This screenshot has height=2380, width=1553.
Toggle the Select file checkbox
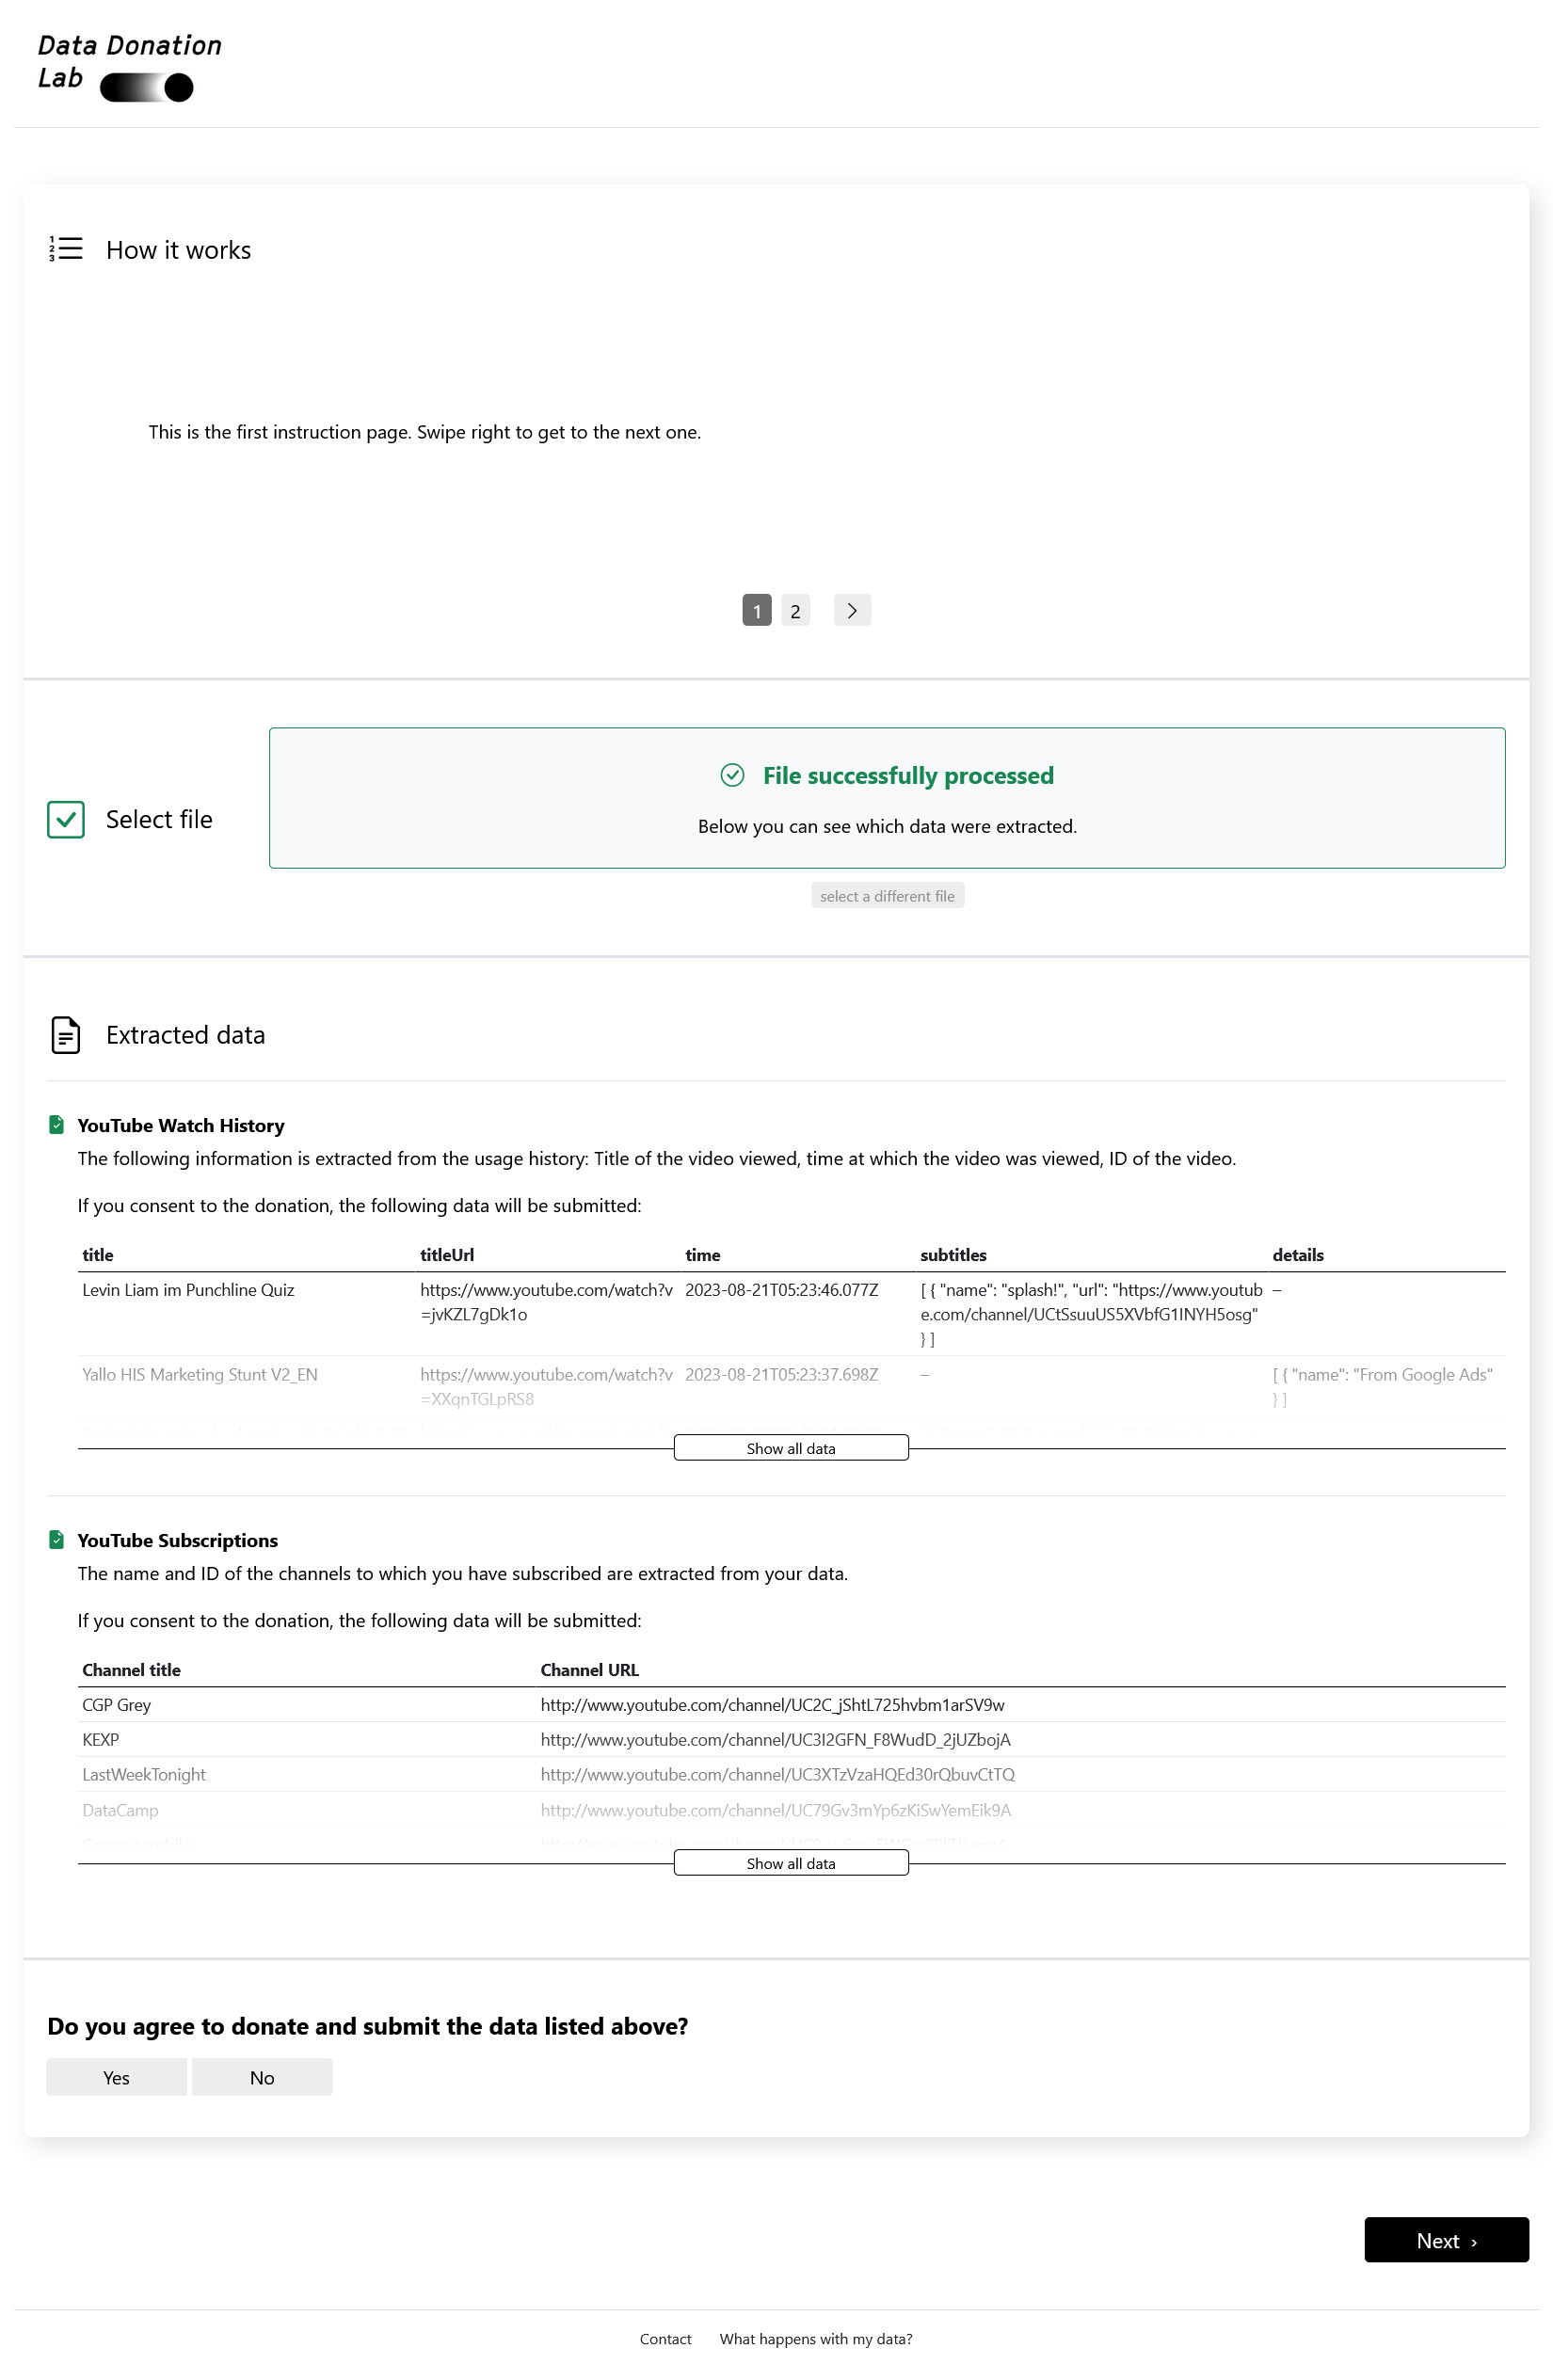pyautogui.click(x=65, y=820)
